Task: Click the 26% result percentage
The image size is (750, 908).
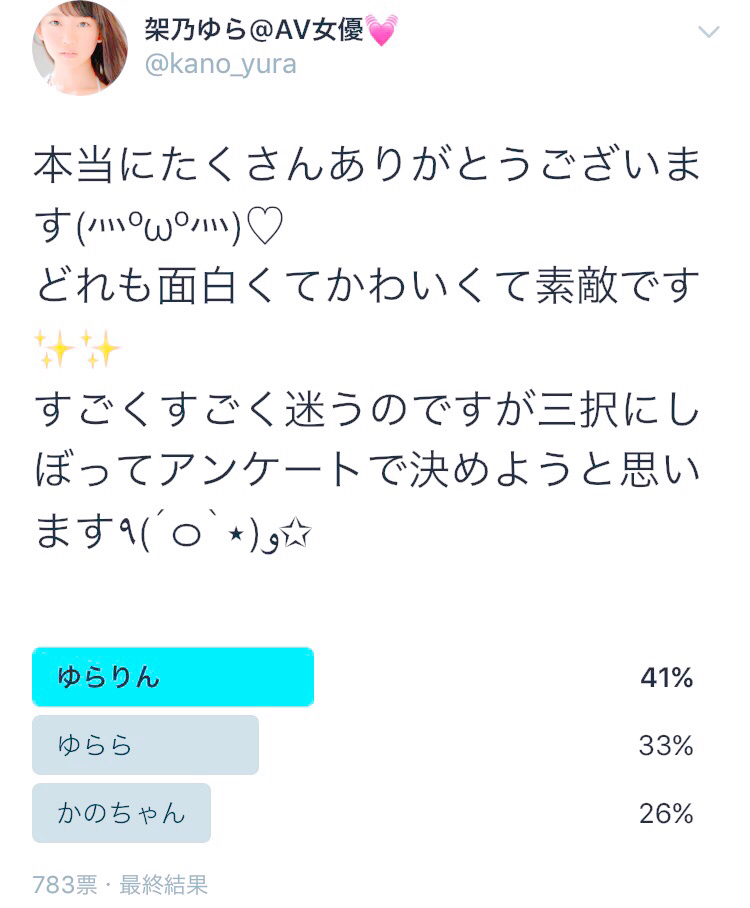Action: [x=666, y=814]
